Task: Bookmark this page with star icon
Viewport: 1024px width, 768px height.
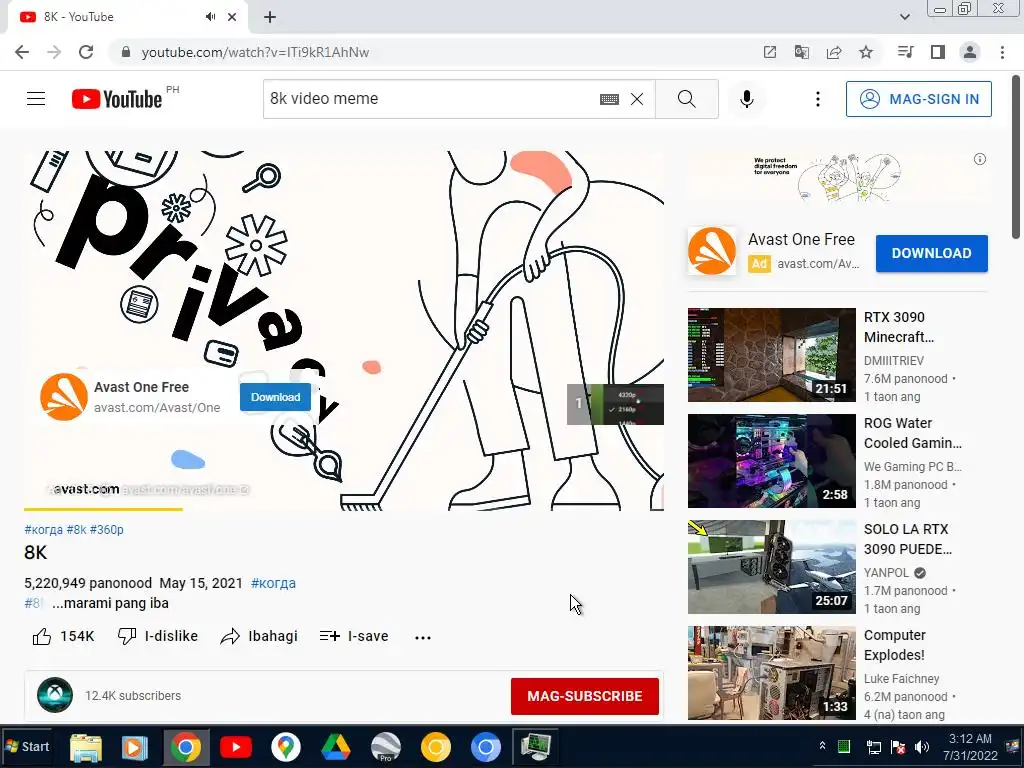Action: pos(866,52)
